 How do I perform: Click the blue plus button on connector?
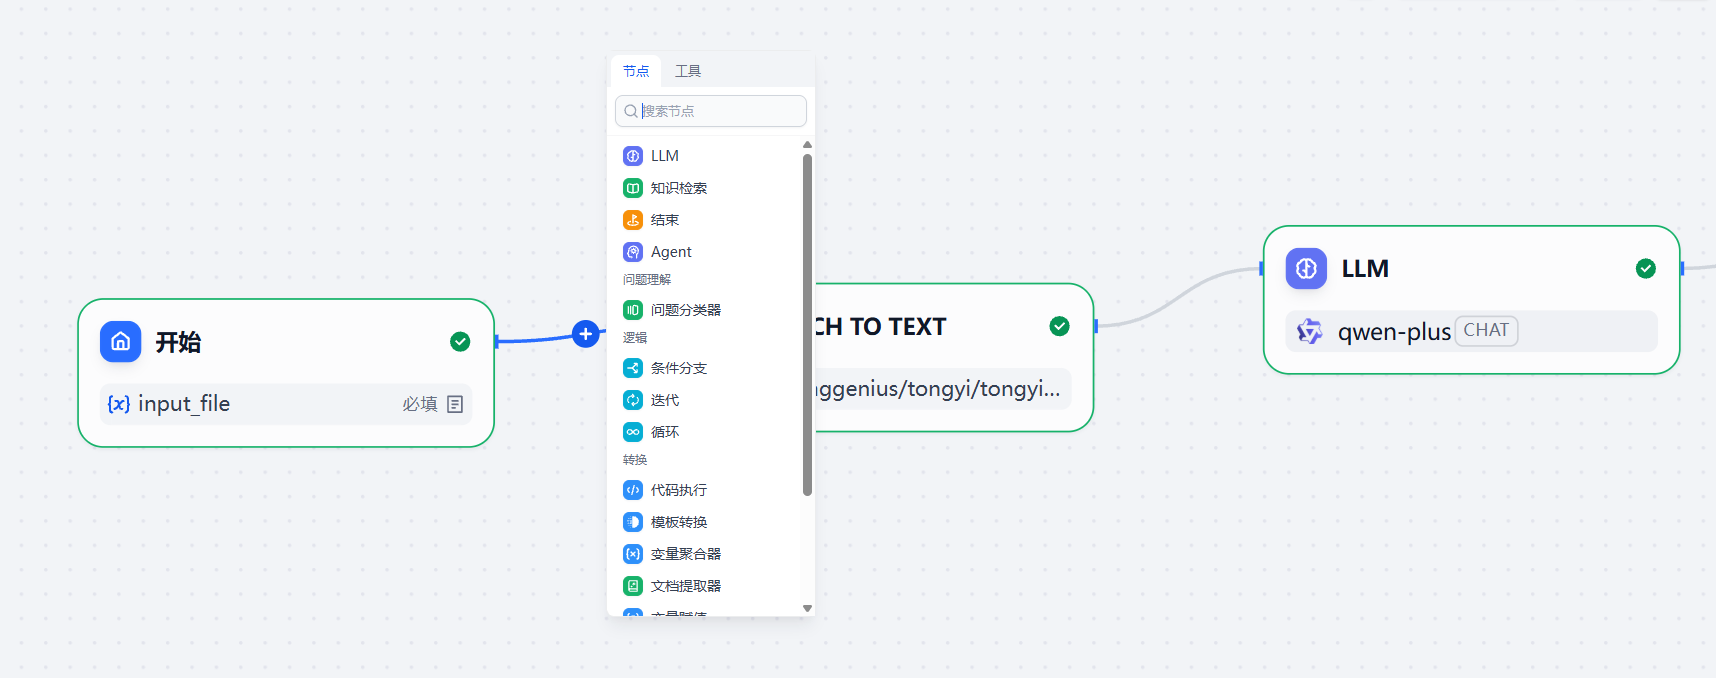(586, 334)
